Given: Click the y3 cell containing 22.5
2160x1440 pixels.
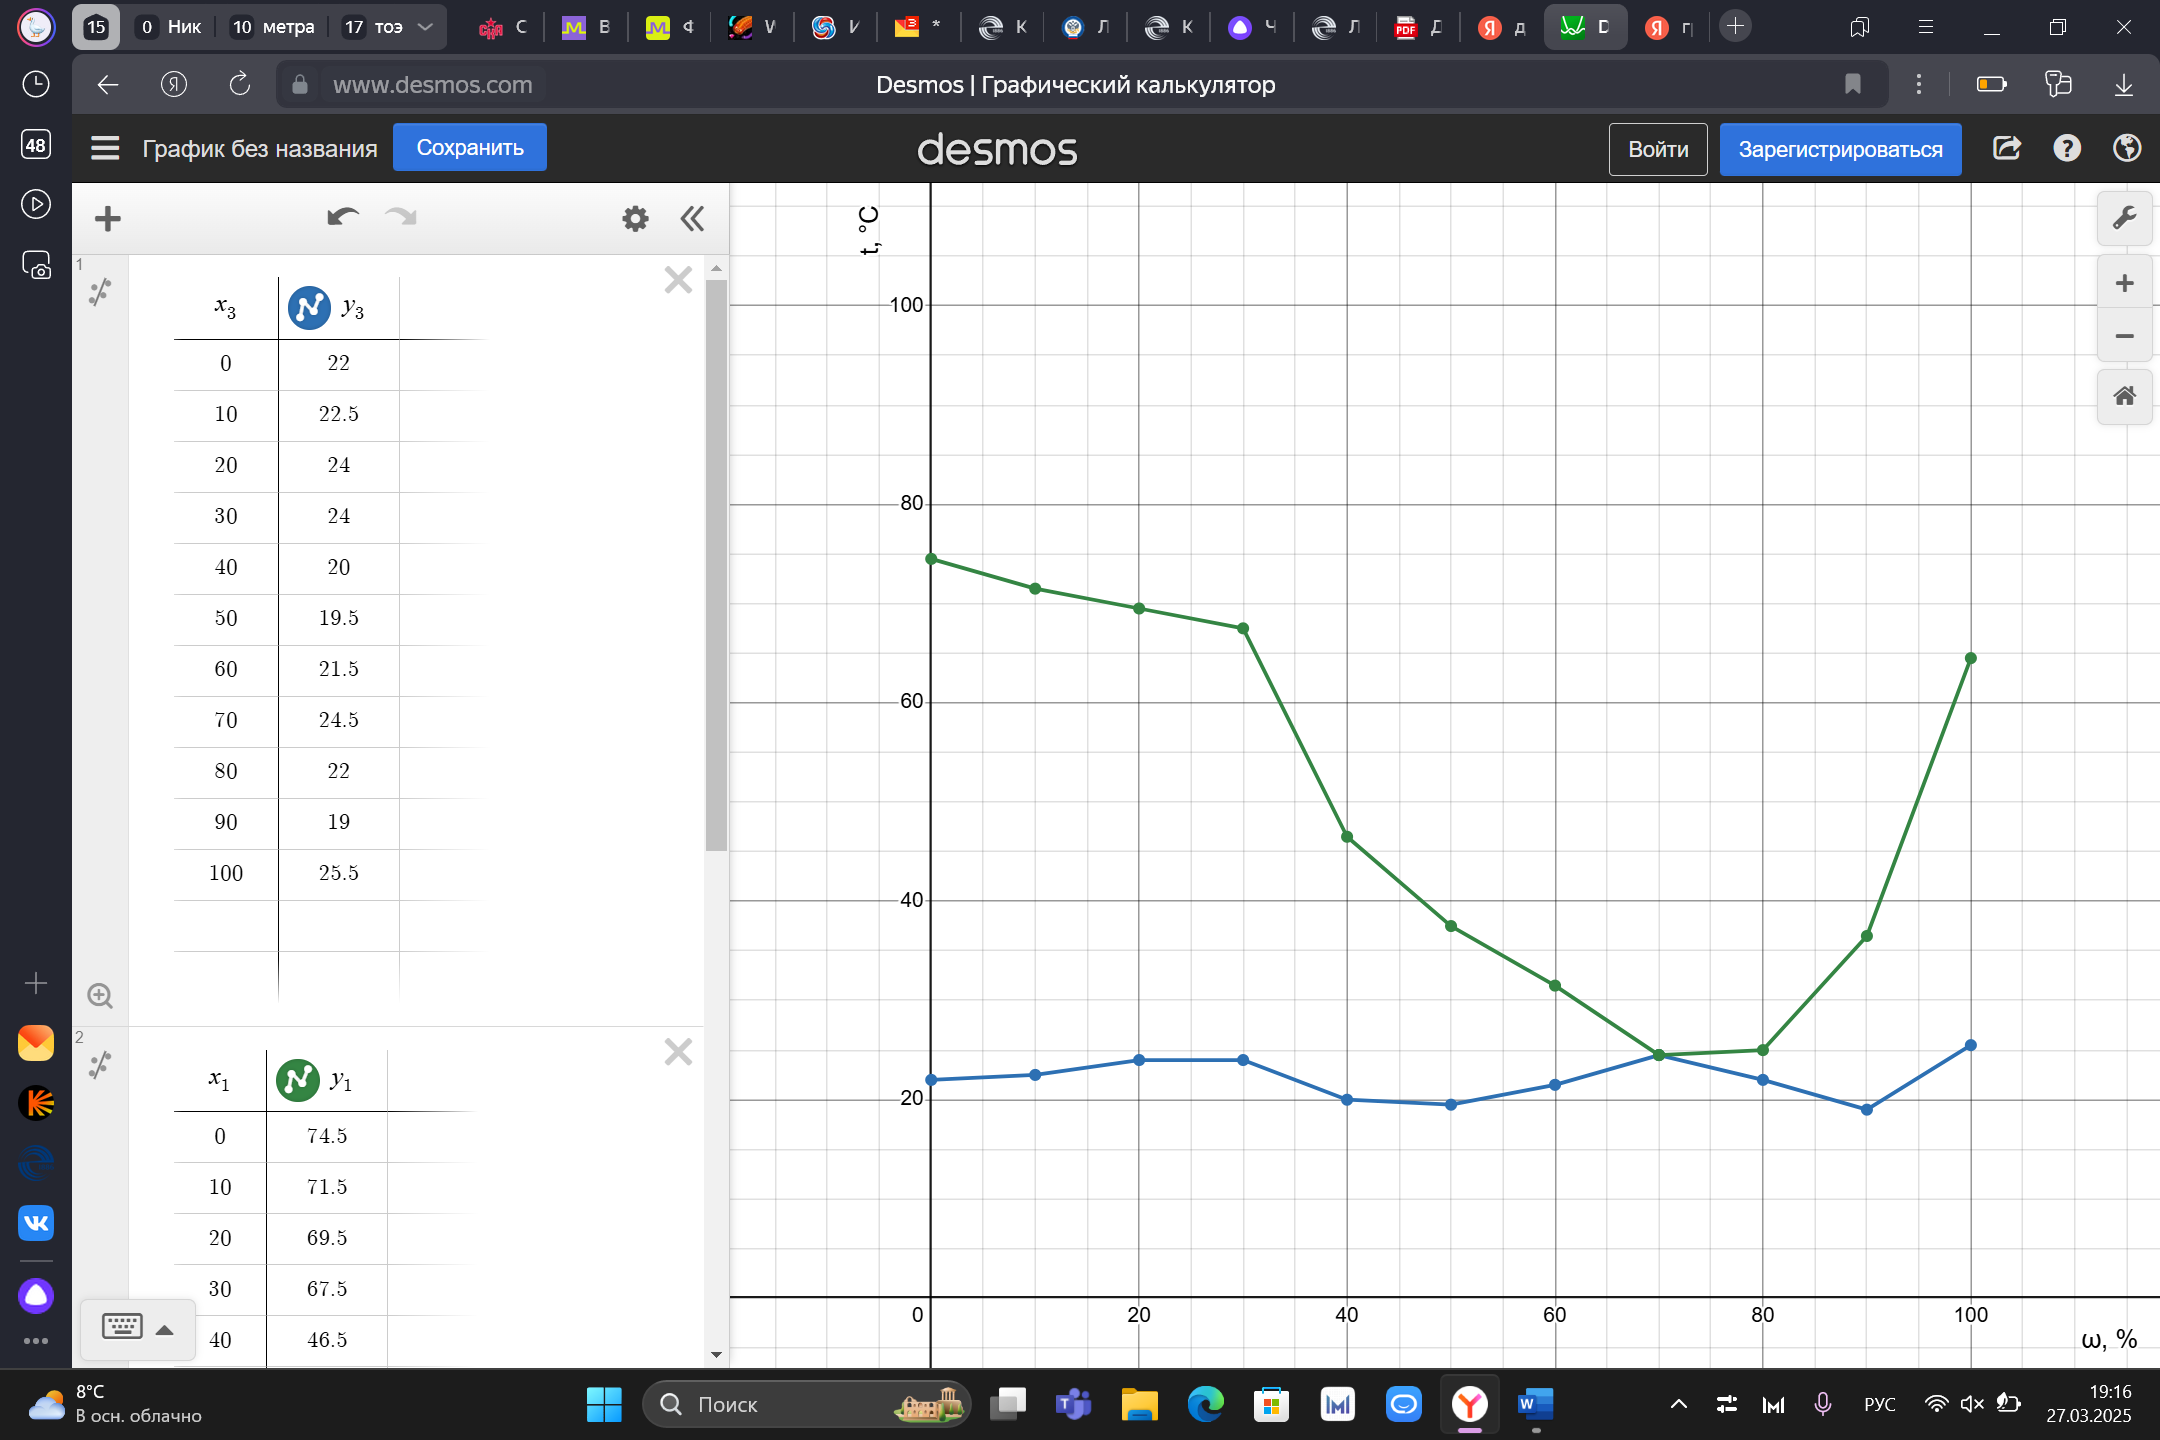Looking at the screenshot, I should (339, 415).
